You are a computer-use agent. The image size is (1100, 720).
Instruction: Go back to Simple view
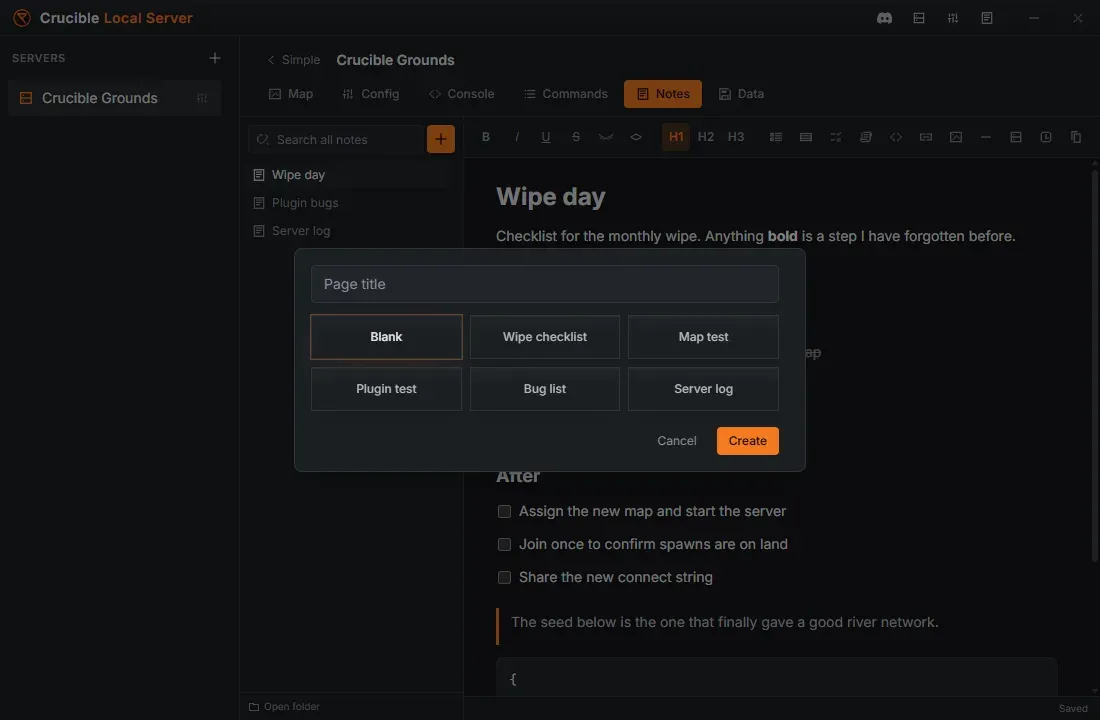(x=293, y=60)
